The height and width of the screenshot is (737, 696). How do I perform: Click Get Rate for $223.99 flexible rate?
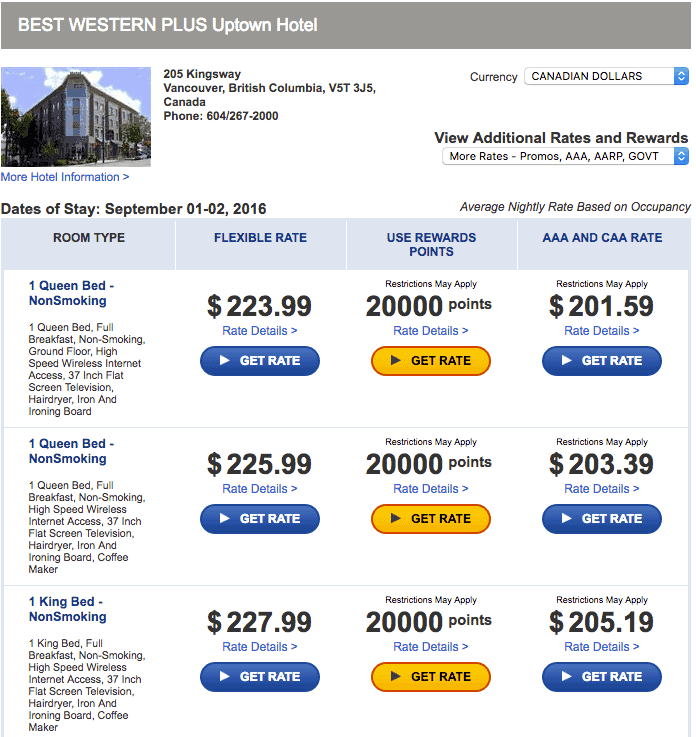[x=260, y=361]
